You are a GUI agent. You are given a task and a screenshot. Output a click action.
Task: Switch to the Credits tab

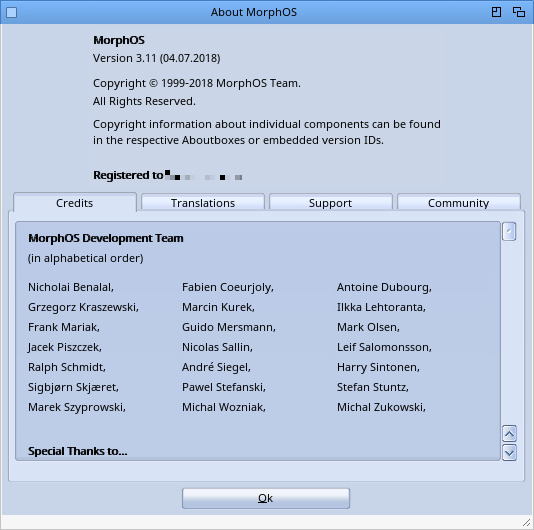coord(75,203)
